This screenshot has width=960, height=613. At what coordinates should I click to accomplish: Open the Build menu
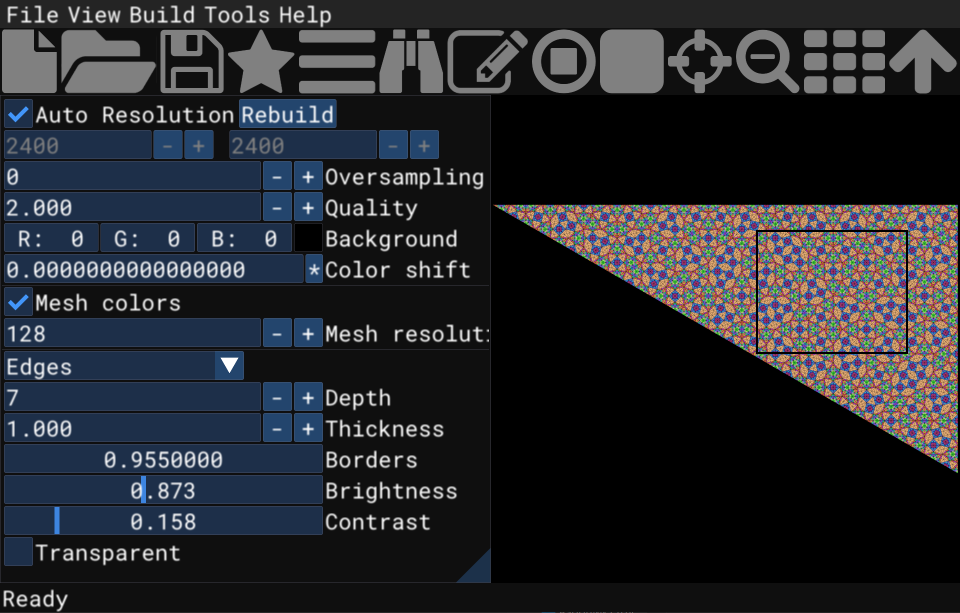pos(162,15)
